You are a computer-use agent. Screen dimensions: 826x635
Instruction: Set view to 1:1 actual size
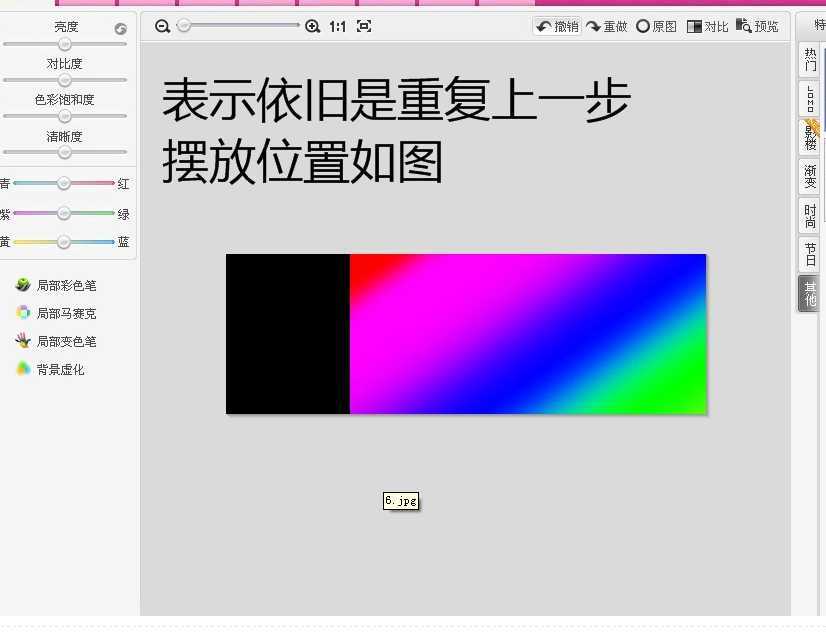337,26
